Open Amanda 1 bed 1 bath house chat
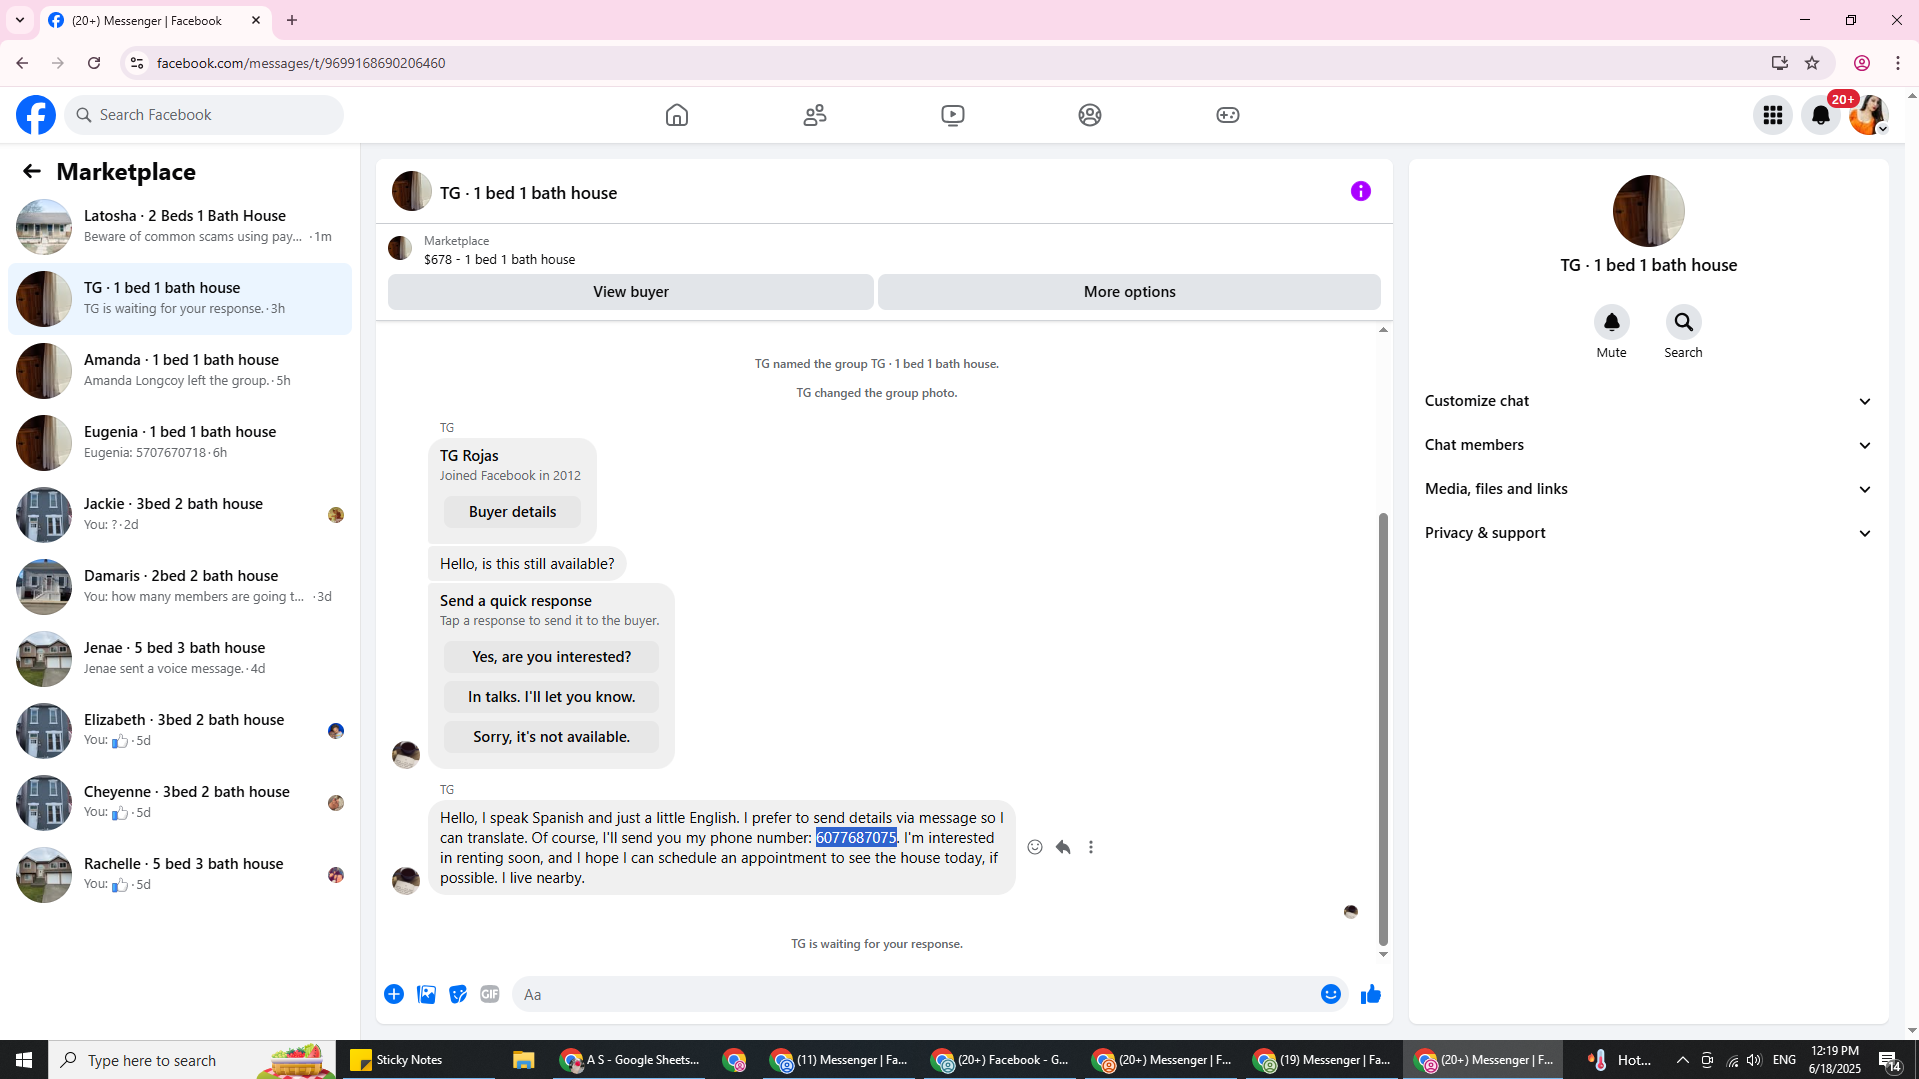This screenshot has height=1079, width=1919. (x=180, y=370)
